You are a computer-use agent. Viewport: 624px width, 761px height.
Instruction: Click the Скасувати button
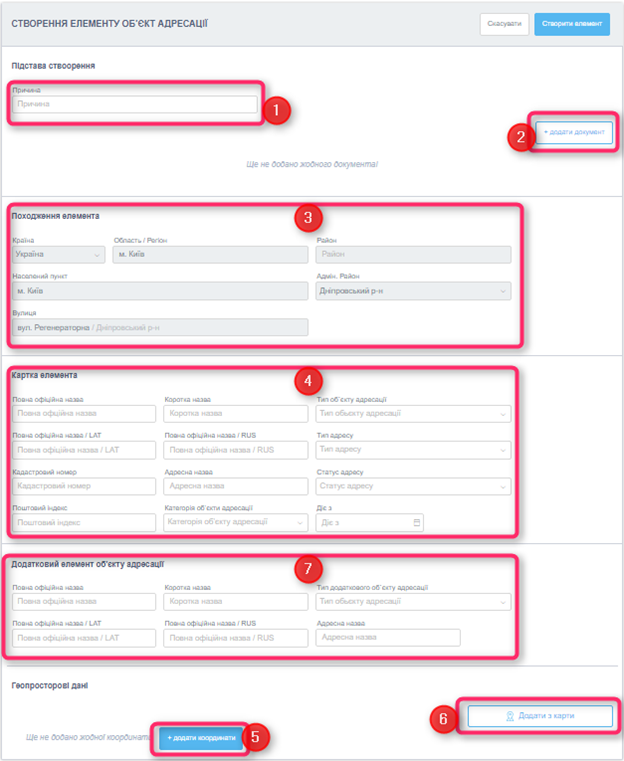click(505, 23)
